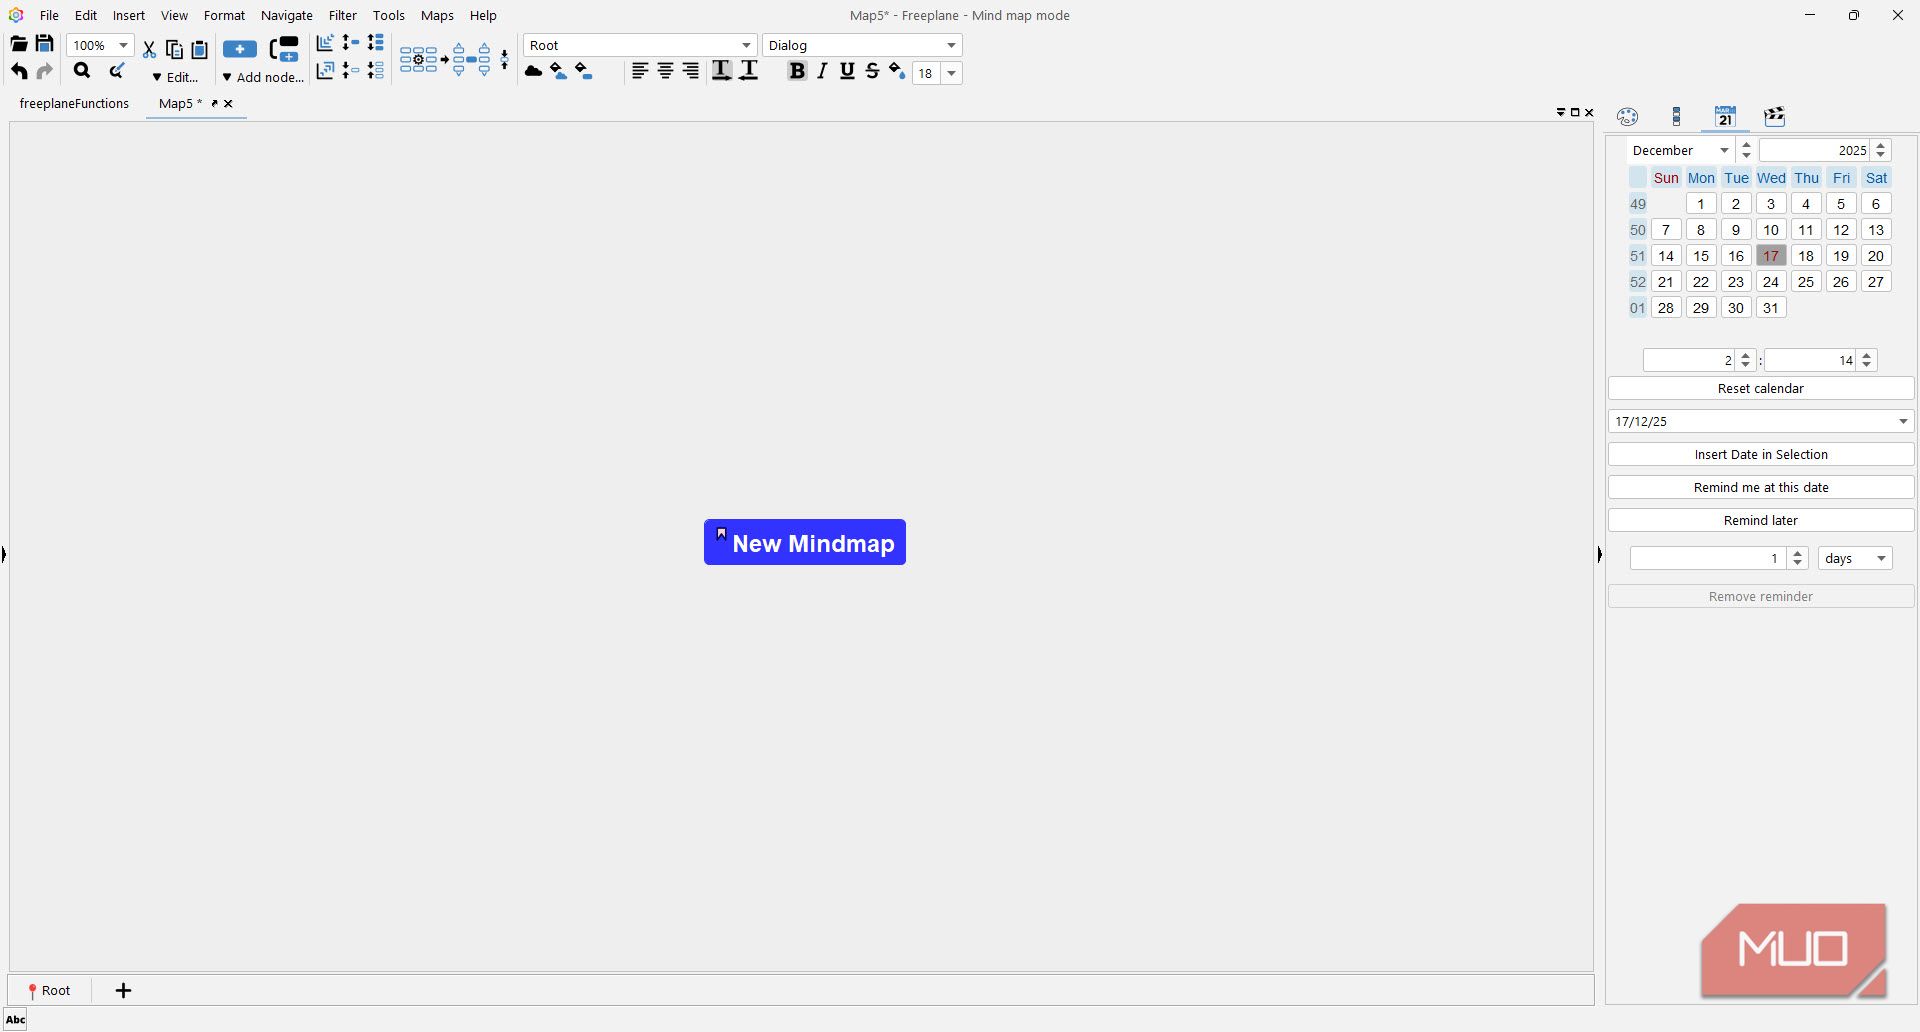Screen dimensions: 1920x1032
Task: Click Remind me at this date
Action: tap(1760, 487)
